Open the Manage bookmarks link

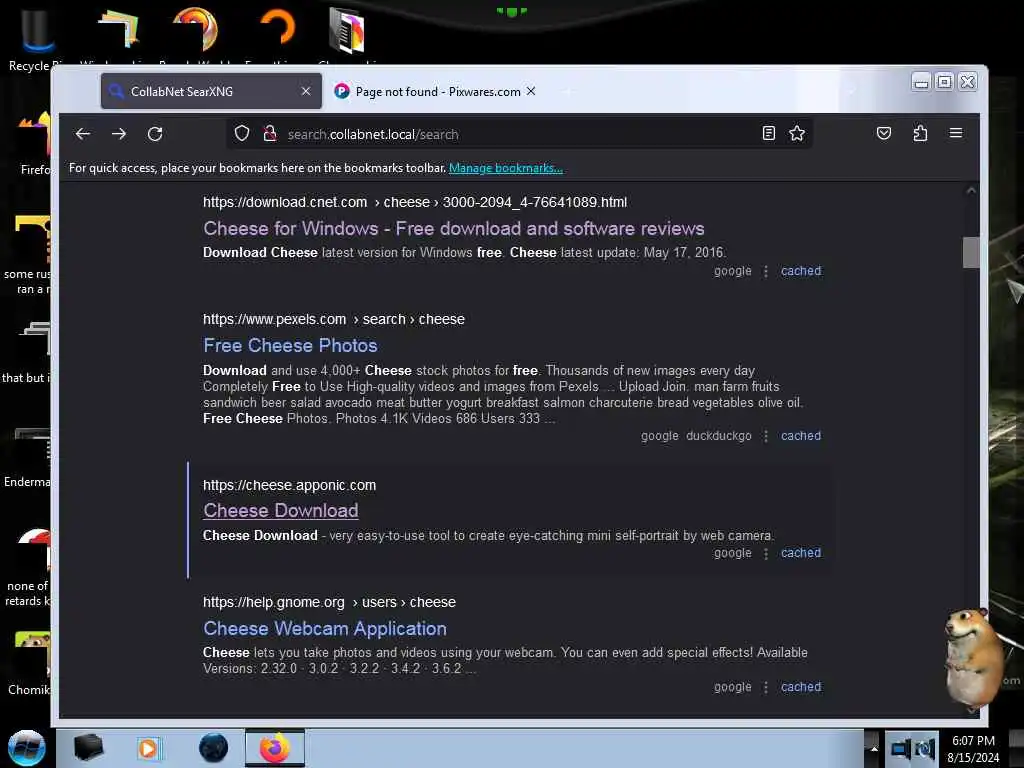[x=505, y=168]
